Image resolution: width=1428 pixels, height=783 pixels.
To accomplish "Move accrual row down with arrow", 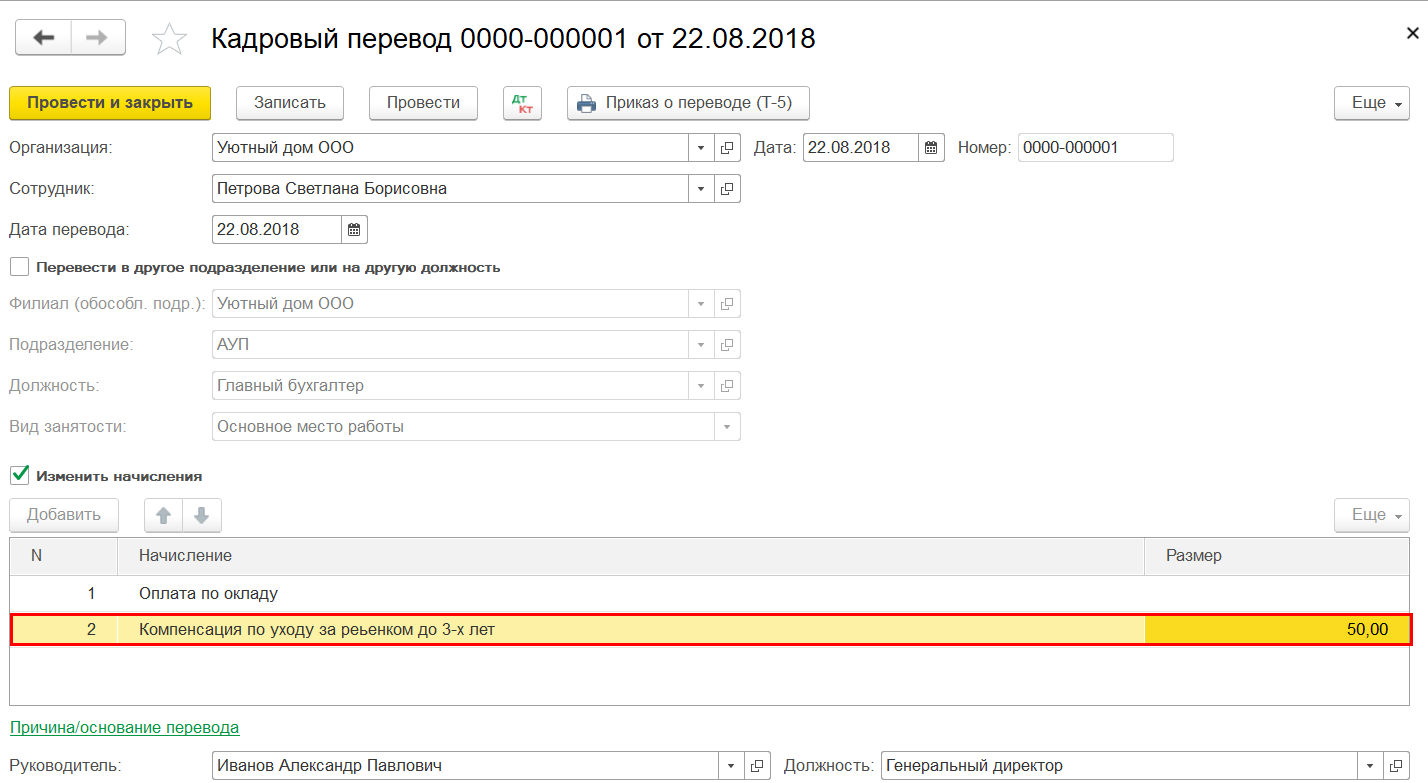I will tap(202, 515).
